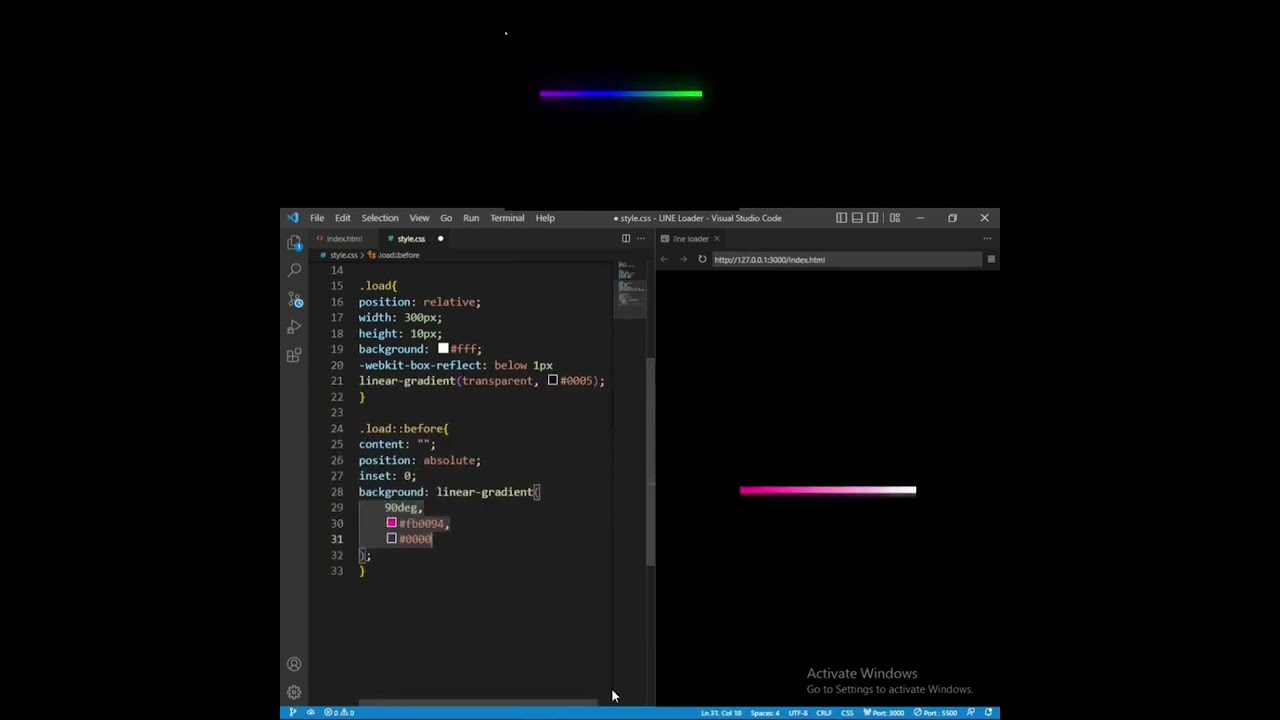Open the Accounts menu icon

pyautogui.click(x=294, y=664)
